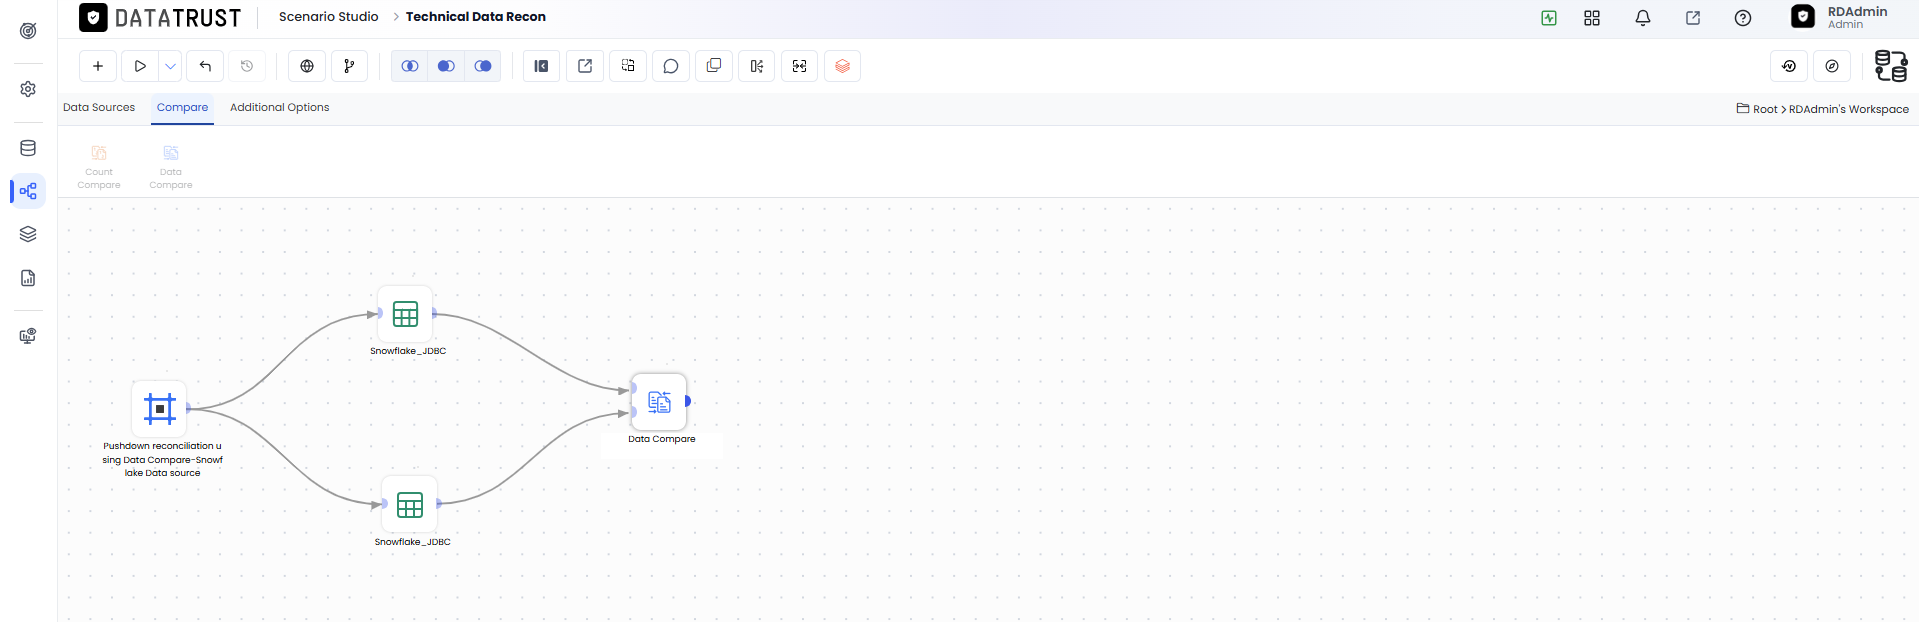
Task: Click the Technical Data Recon breadcrumb title
Action: (476, 17)
